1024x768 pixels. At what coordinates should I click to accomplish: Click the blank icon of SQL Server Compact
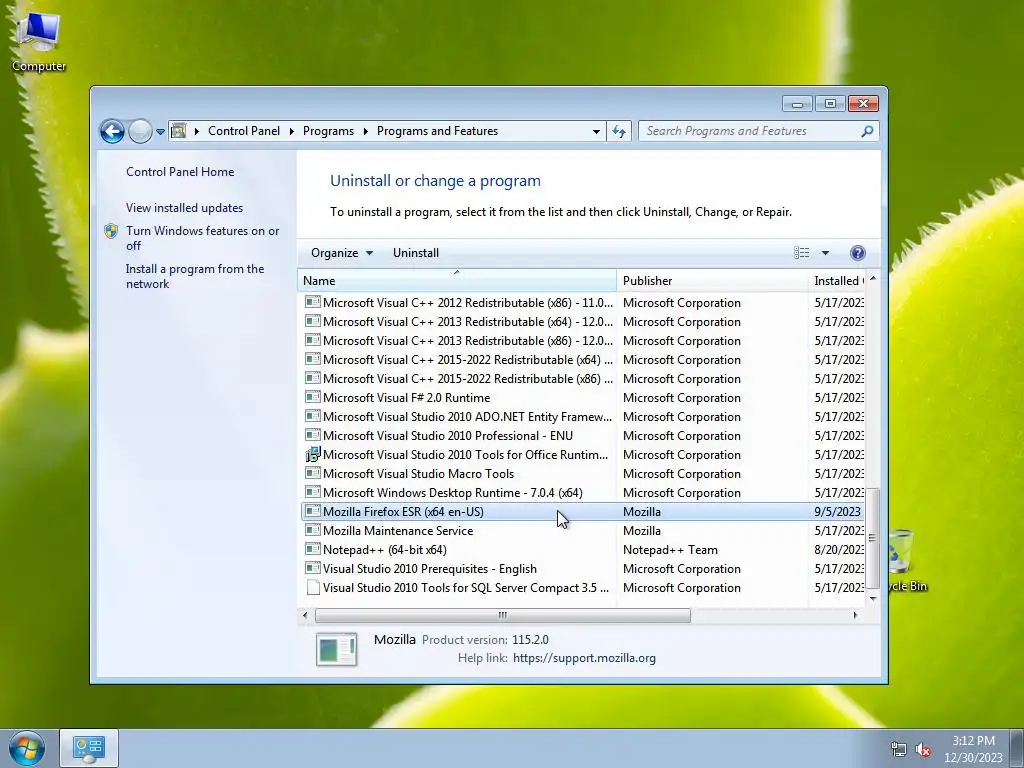click(313, 587)
